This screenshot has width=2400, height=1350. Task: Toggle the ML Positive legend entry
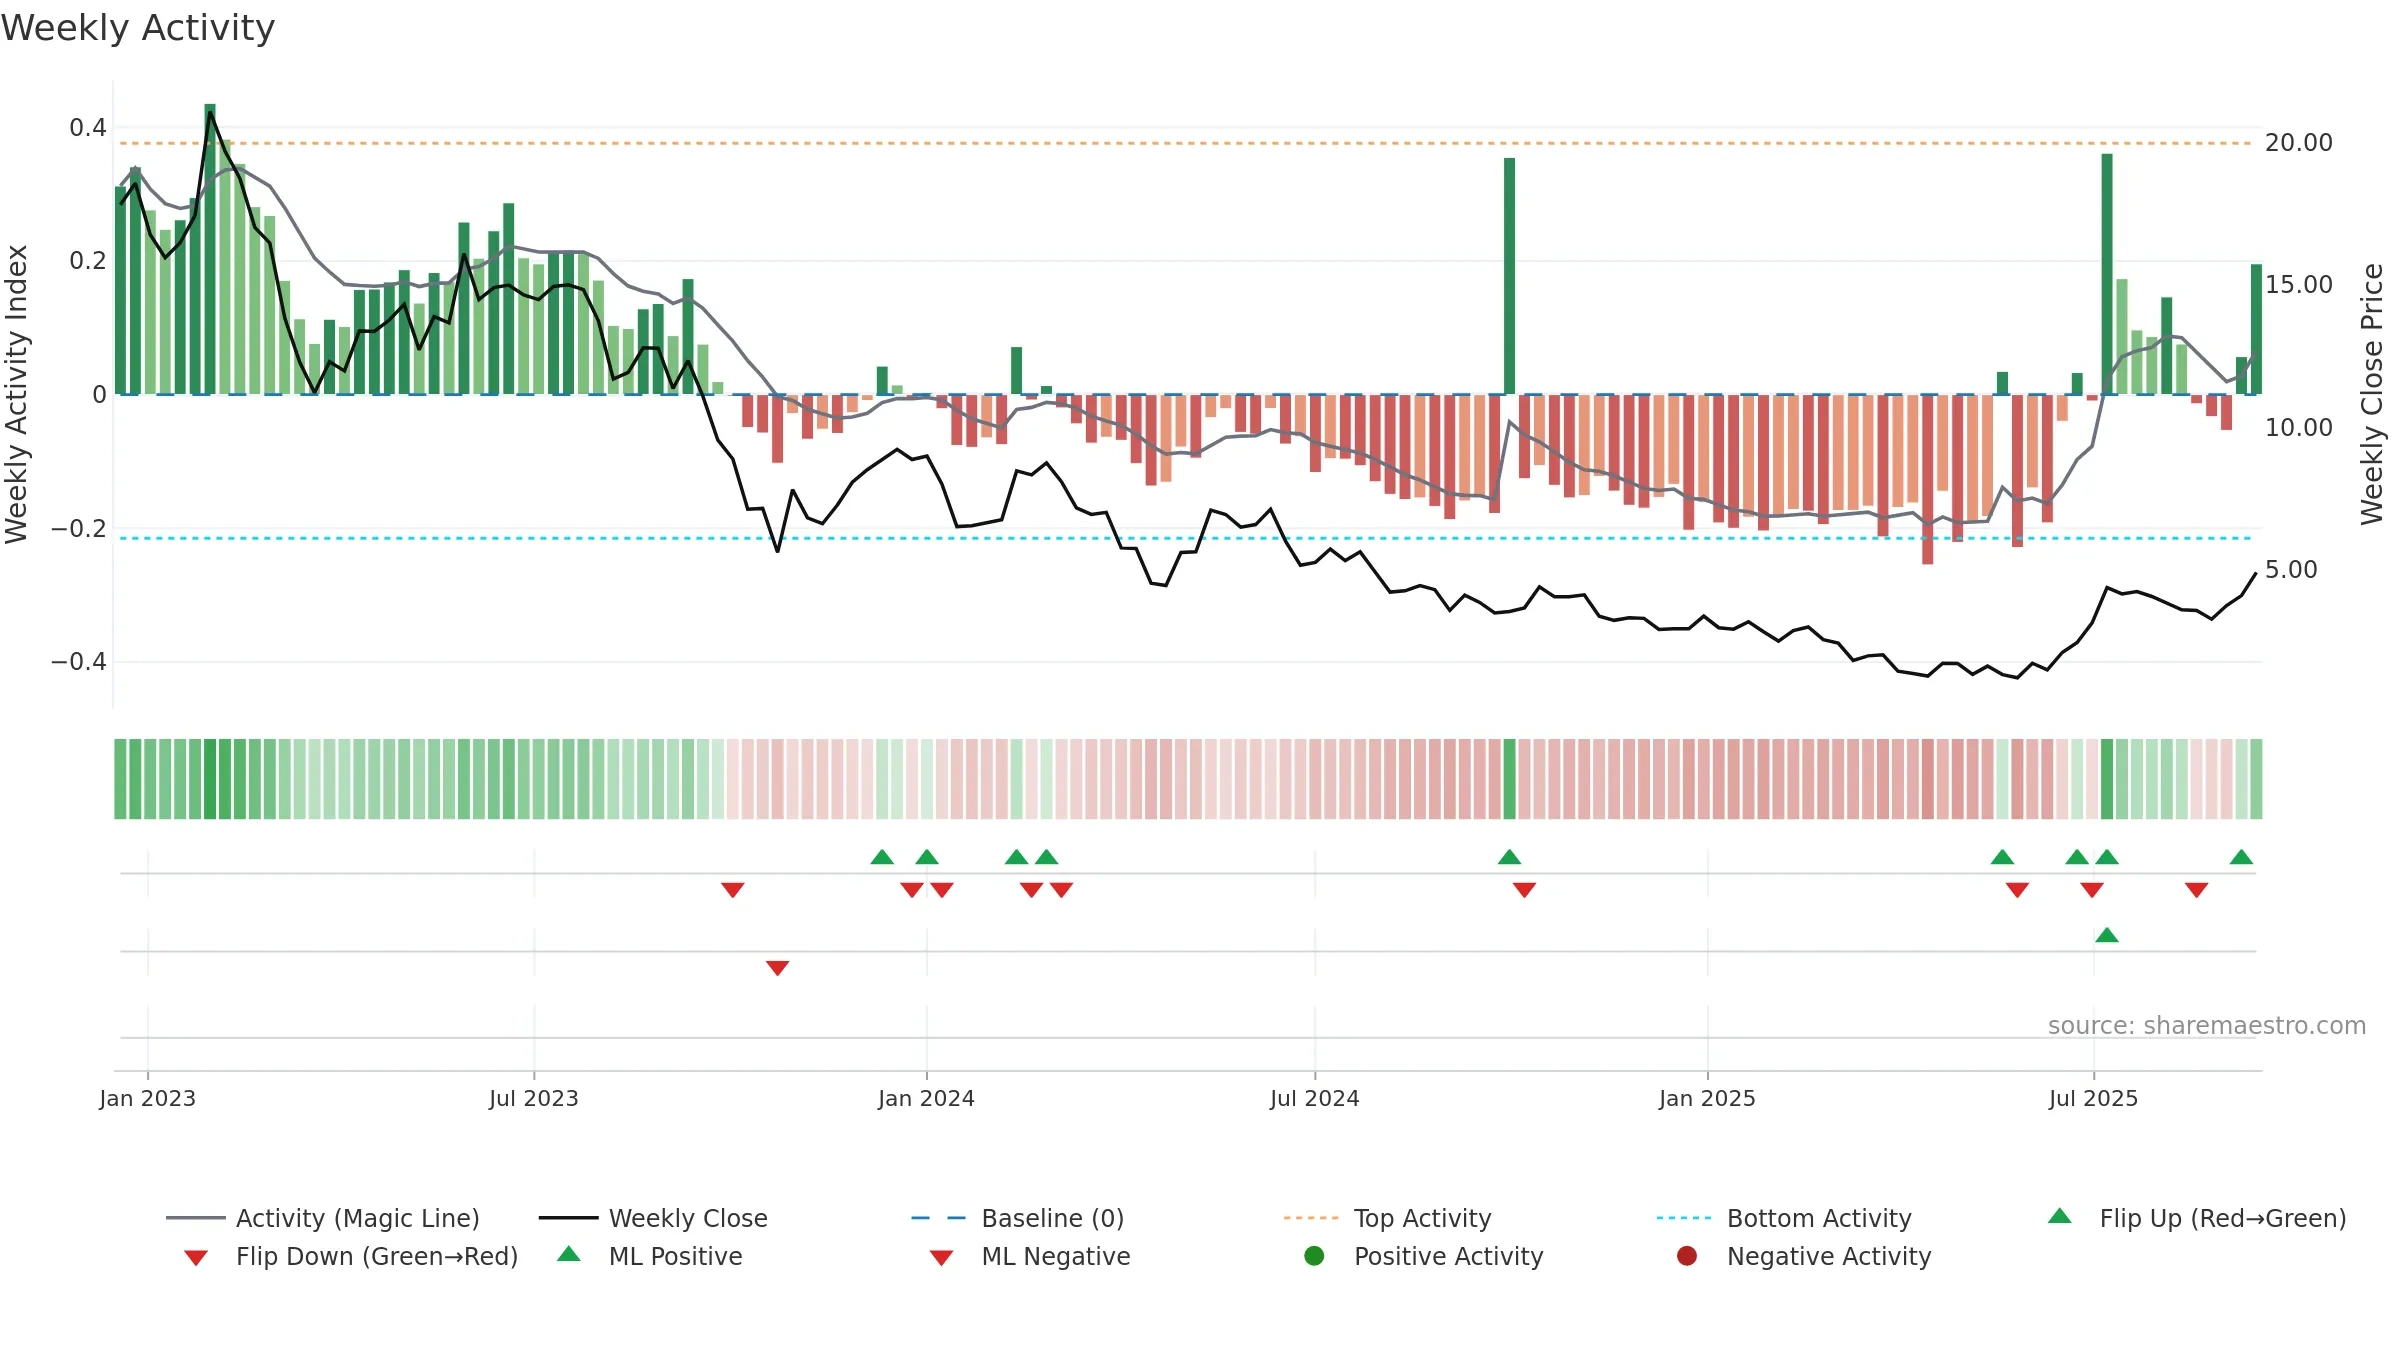point(650,1256)
